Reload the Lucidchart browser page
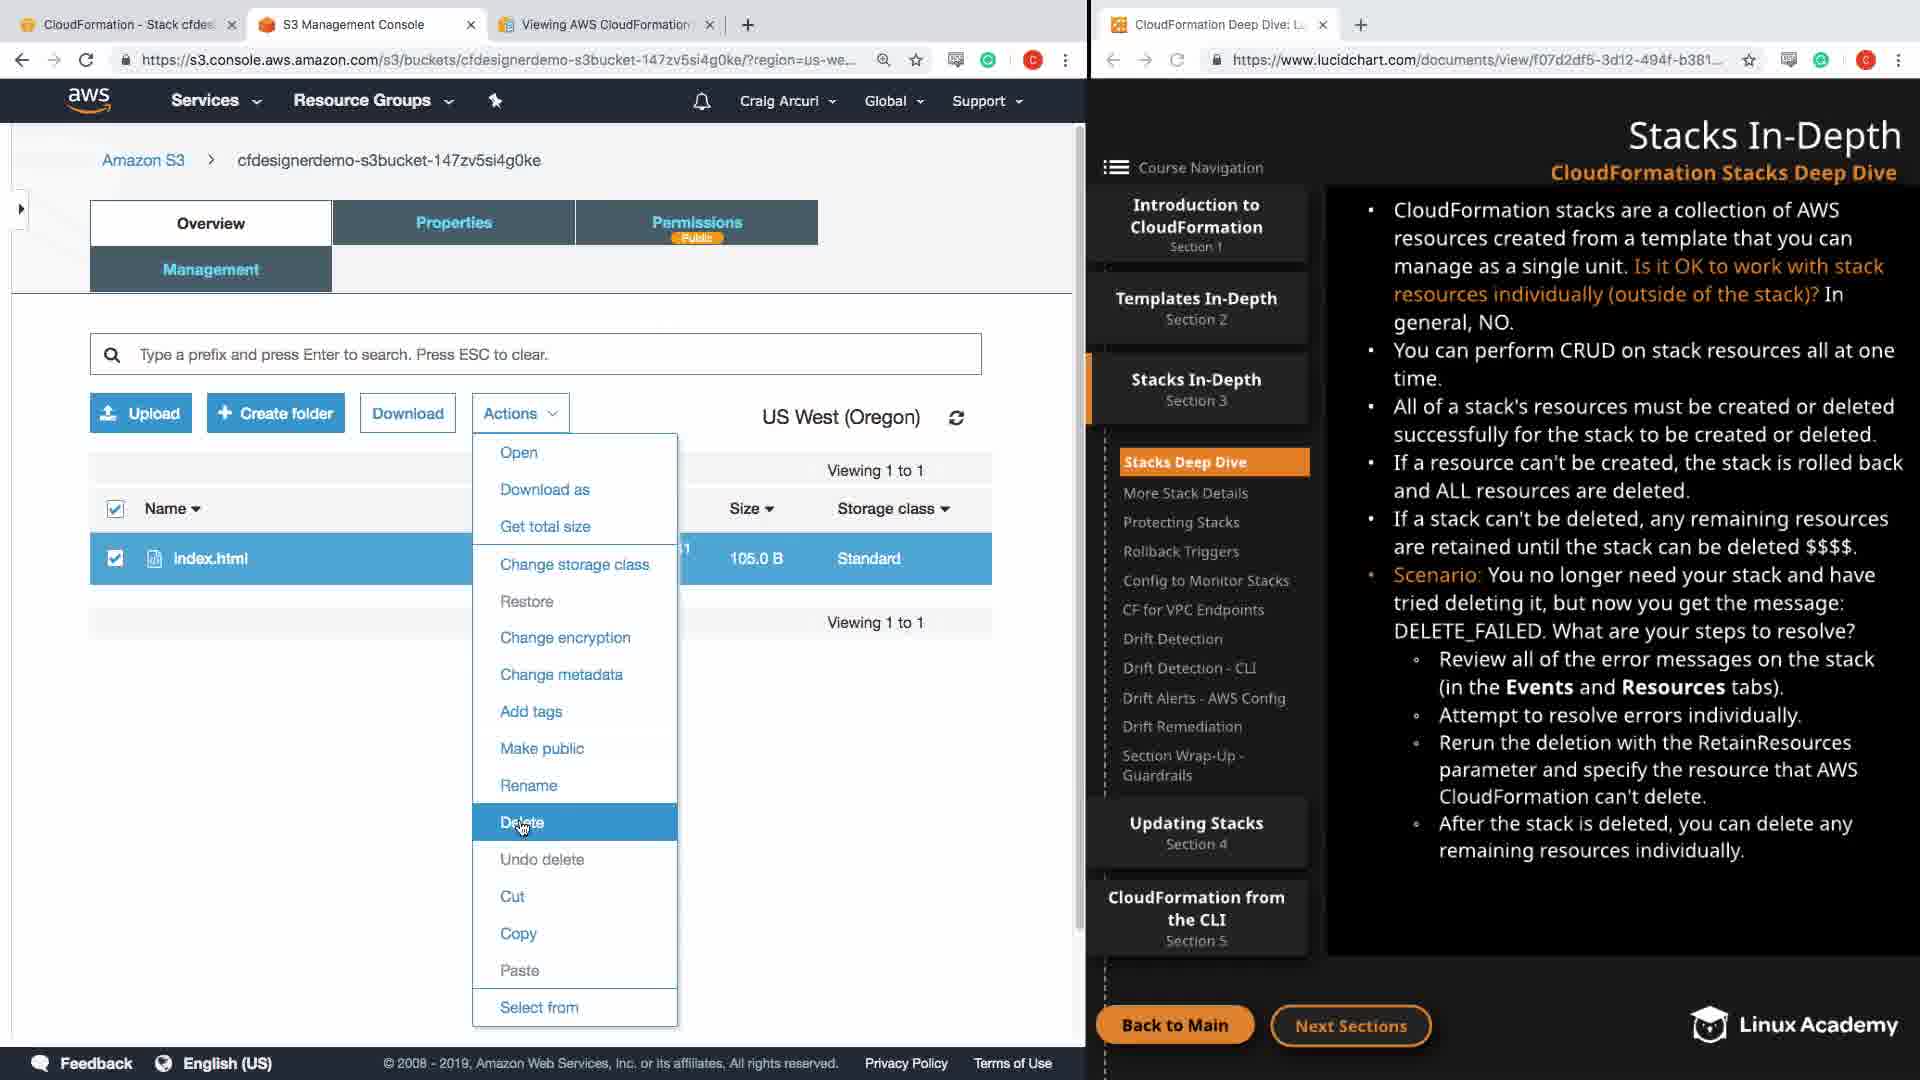 [x=1177, y=60]
